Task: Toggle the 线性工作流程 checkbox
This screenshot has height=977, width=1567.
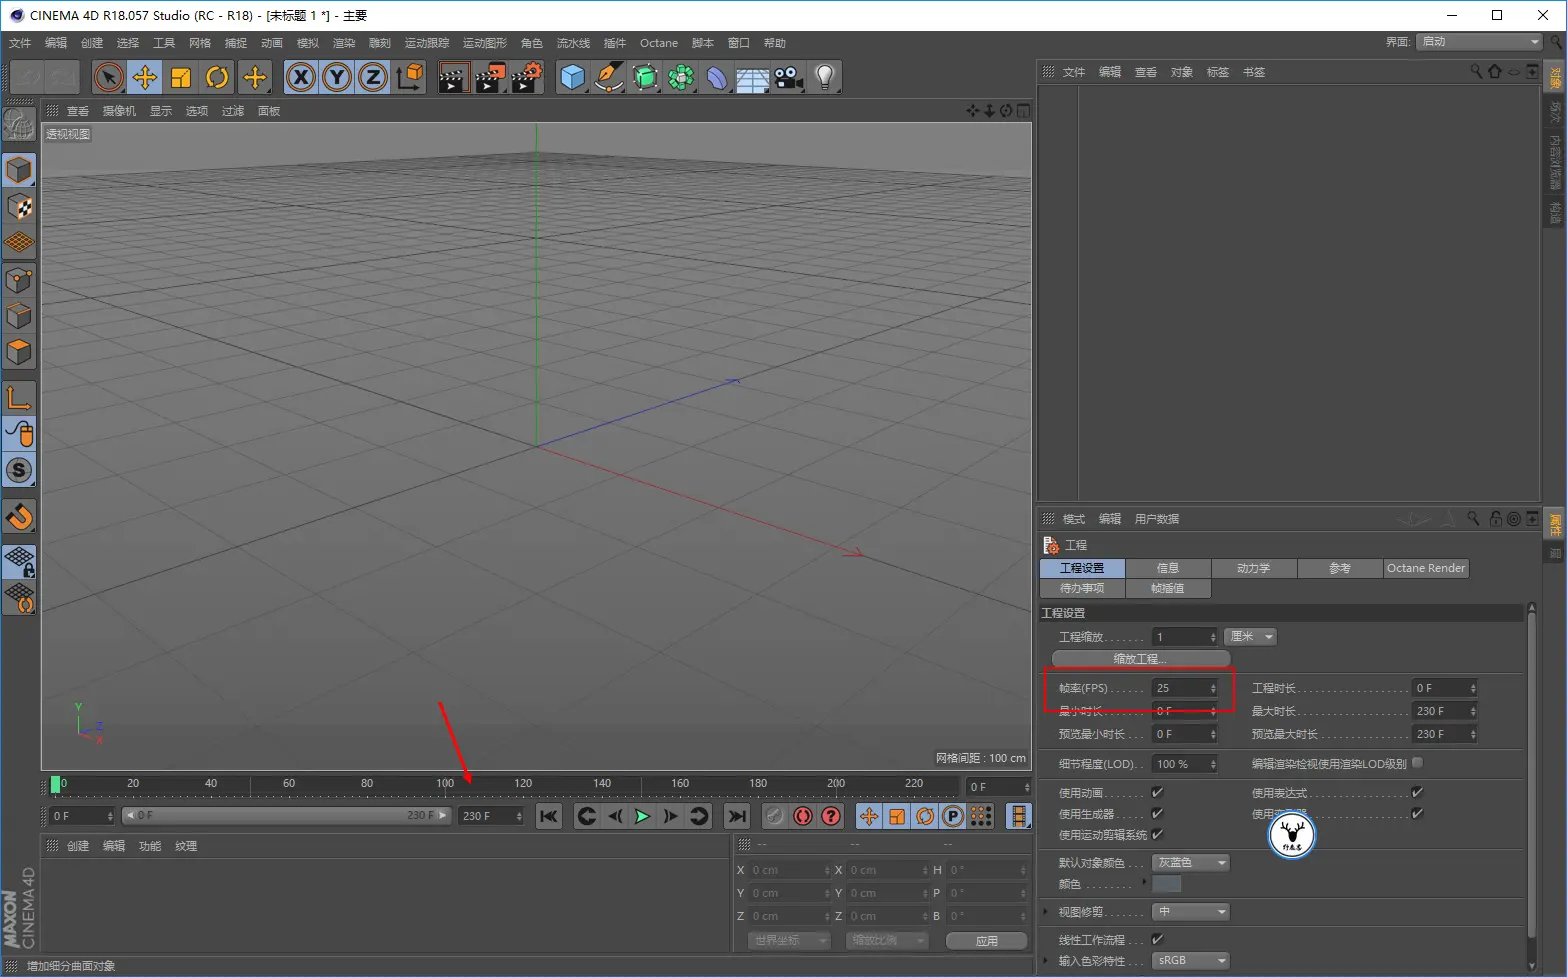Action: pos(1157,939)
